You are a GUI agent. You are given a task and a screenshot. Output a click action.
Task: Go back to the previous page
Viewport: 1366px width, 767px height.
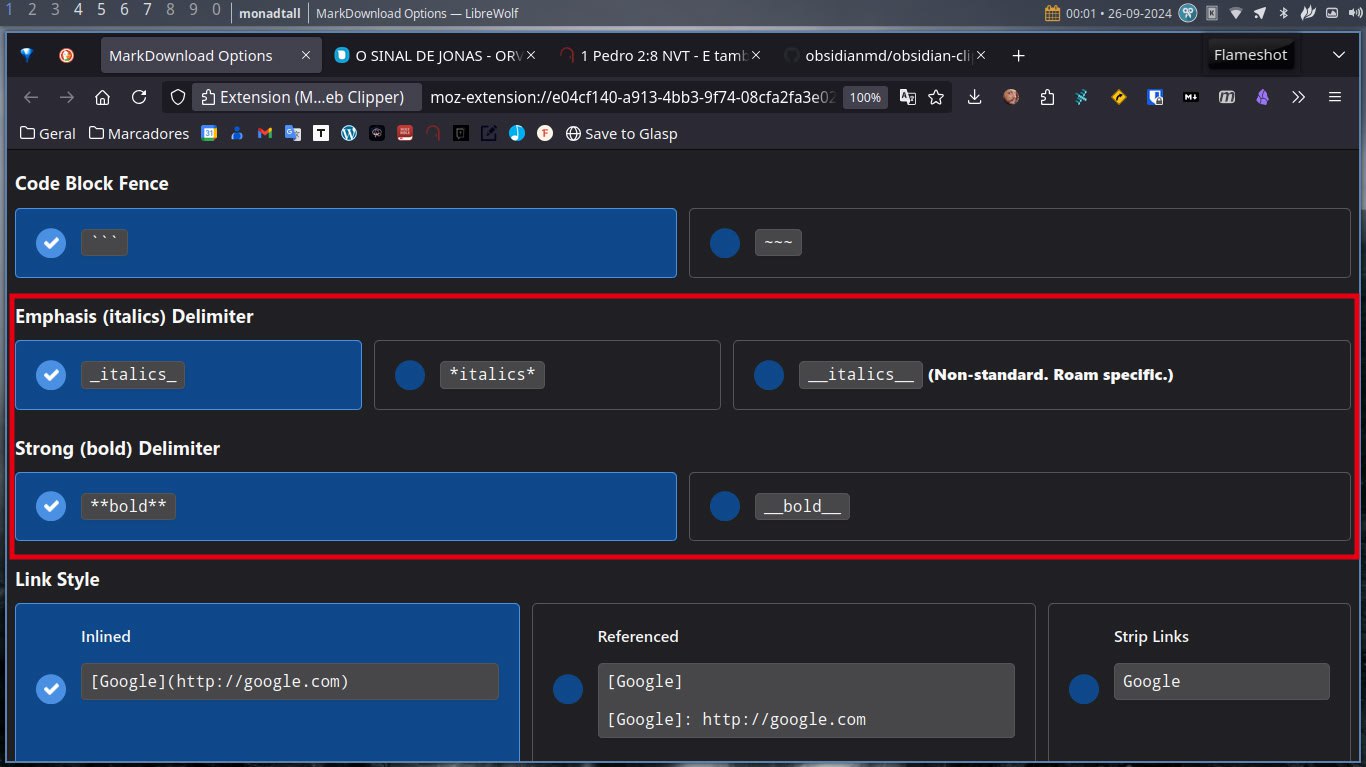point(31,97)
